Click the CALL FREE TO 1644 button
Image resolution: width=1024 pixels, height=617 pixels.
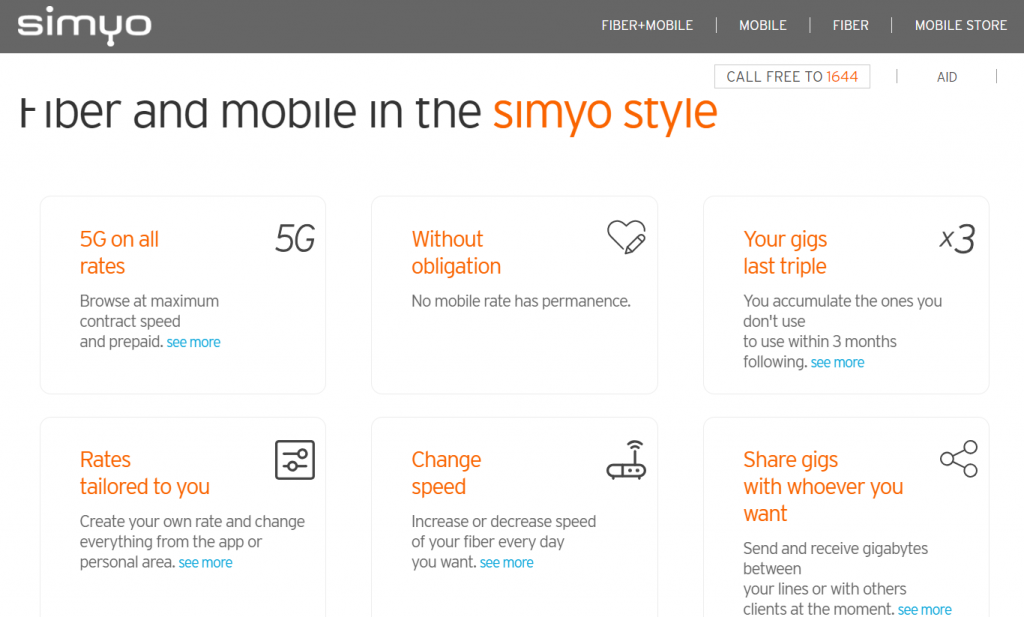pos(792,76)
